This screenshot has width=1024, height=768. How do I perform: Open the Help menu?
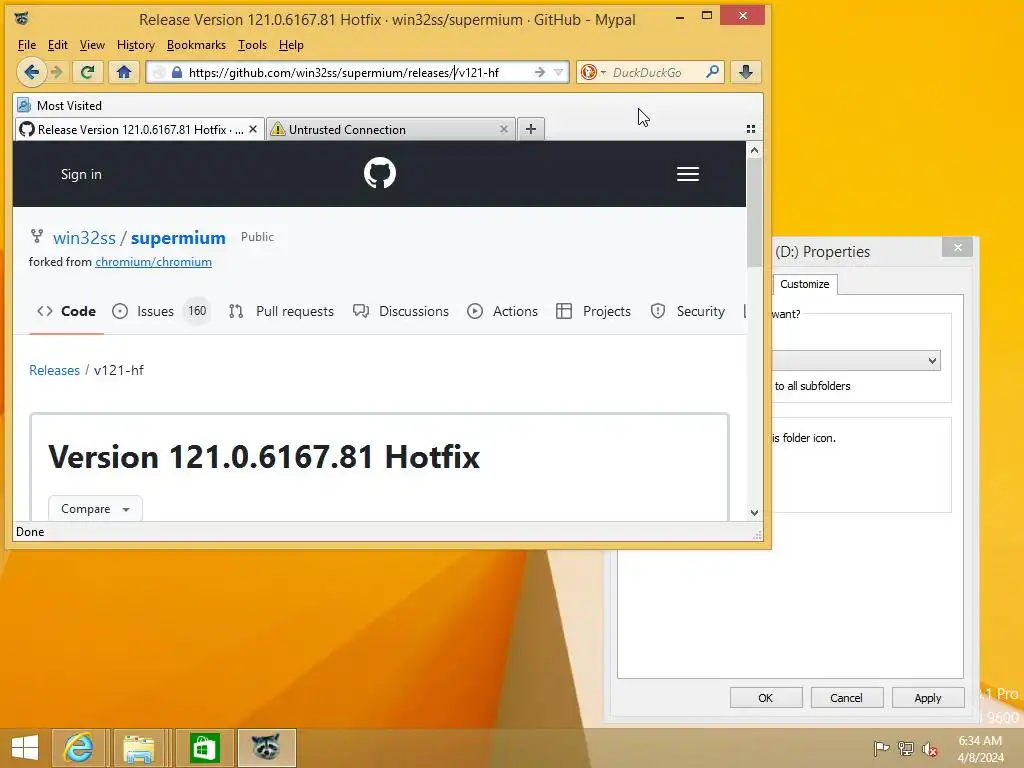click(x=291, y=45)
